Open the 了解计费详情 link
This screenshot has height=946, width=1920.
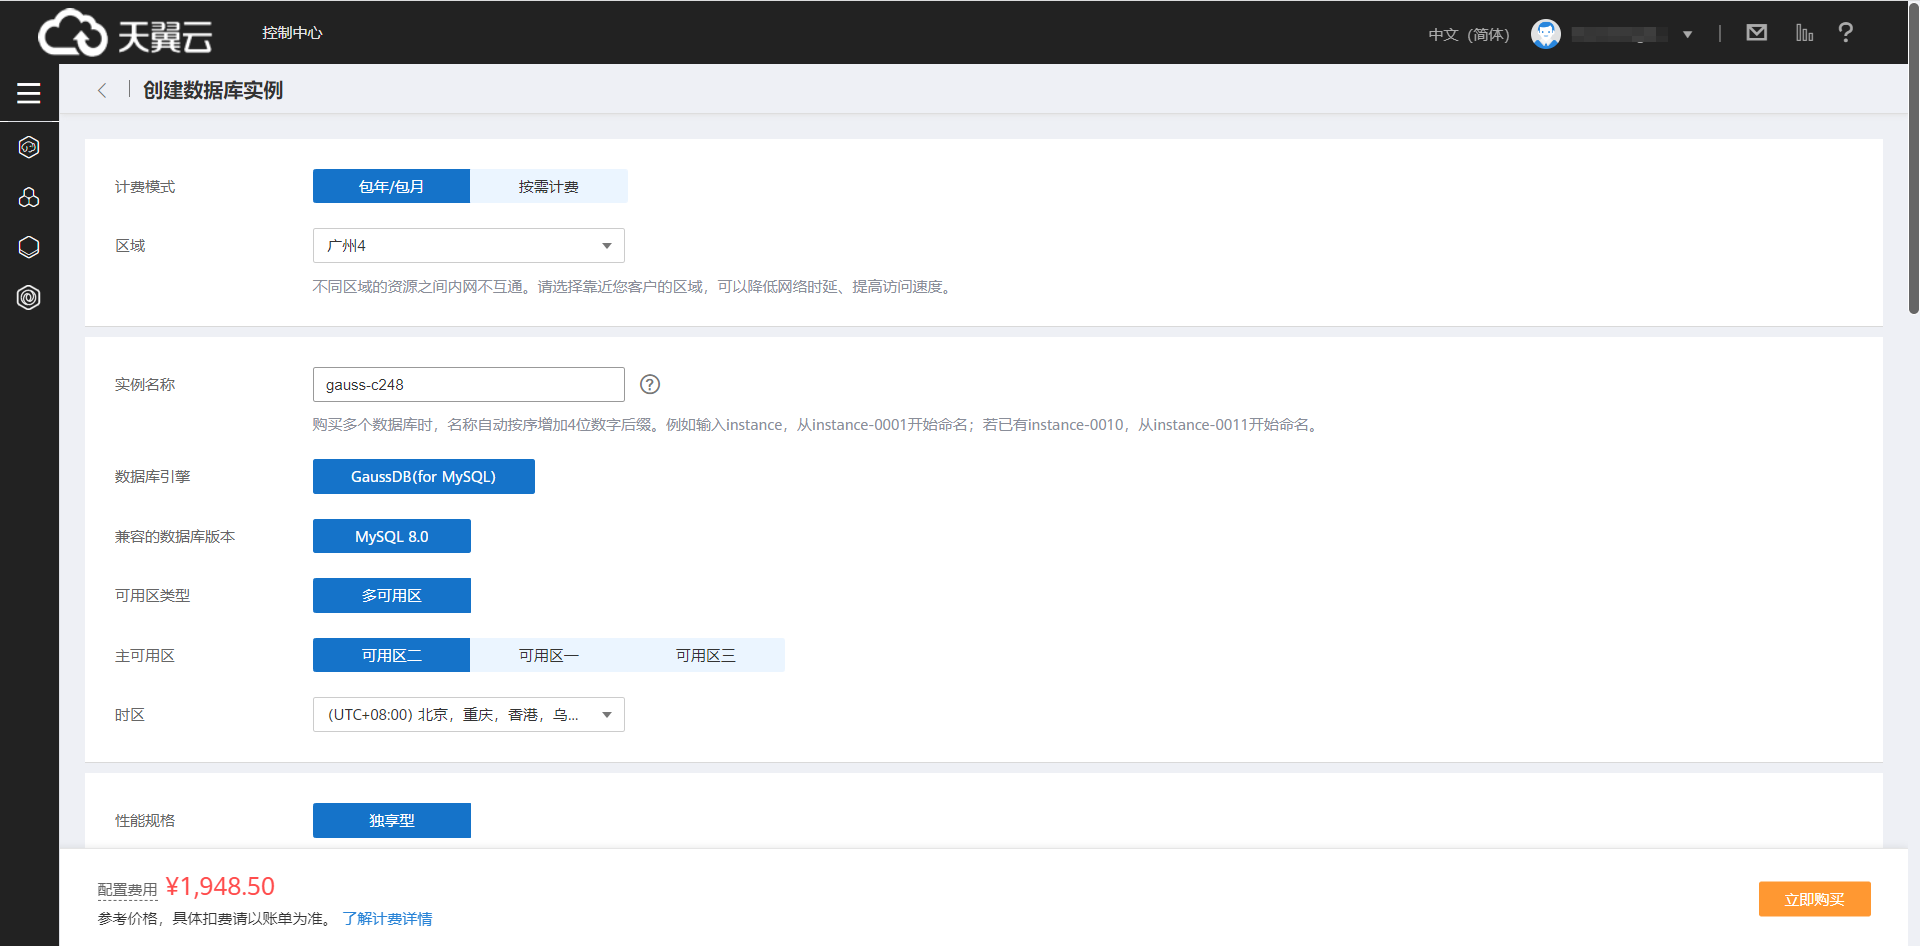tap(387, 919)
